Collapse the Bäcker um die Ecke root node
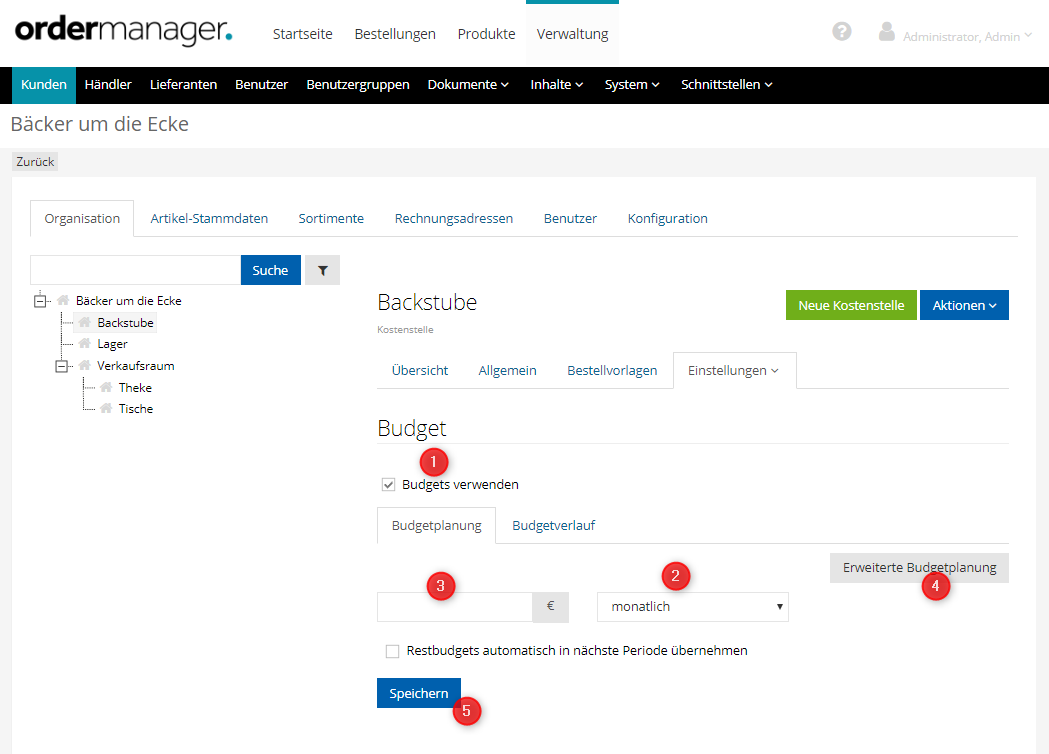 coord(40,301)
